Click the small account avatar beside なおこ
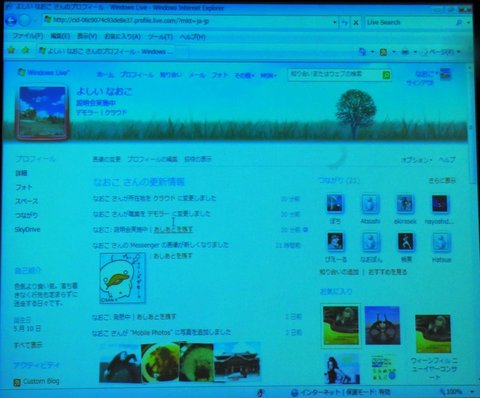The image size is (480, 398). point(445,74)
